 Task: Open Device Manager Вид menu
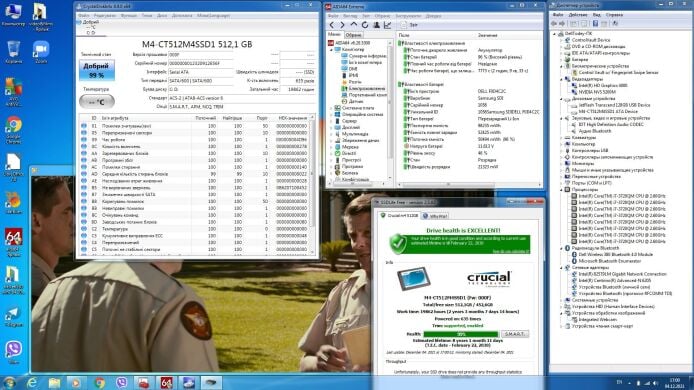tap(597, 15)
